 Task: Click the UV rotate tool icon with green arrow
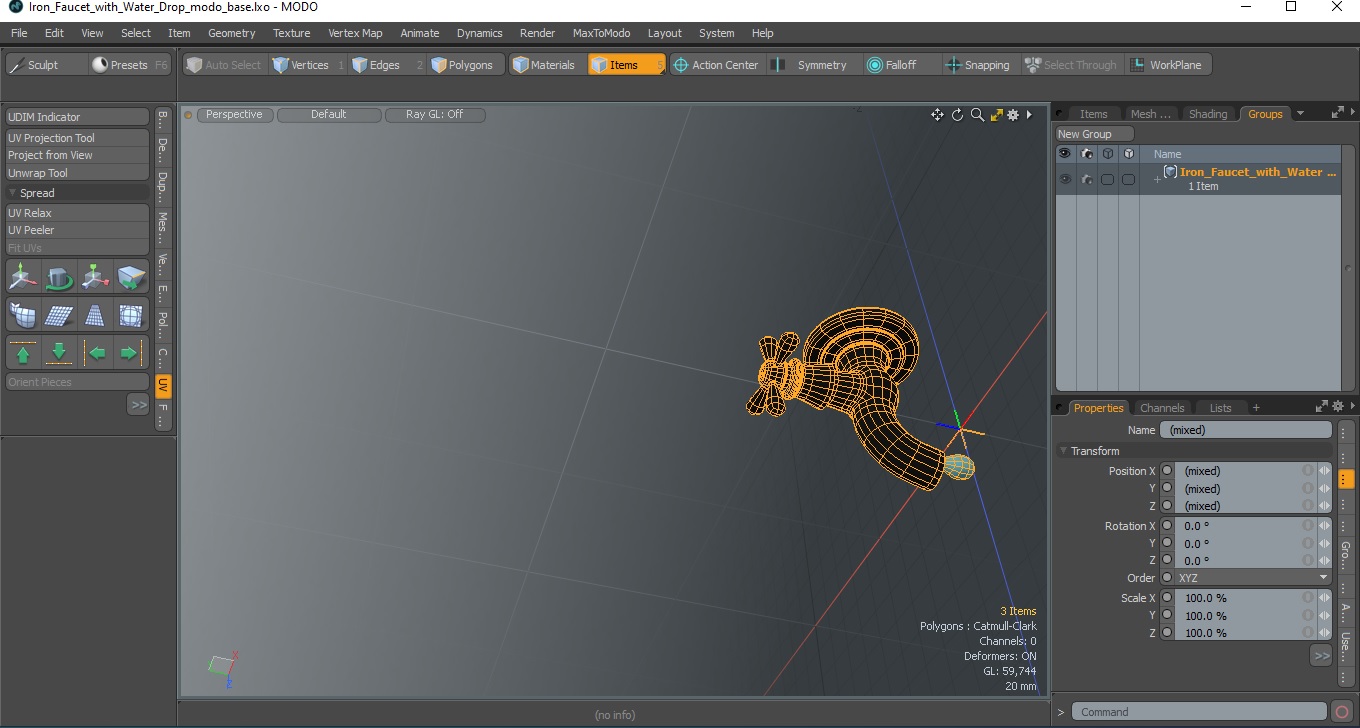(59, 276)
